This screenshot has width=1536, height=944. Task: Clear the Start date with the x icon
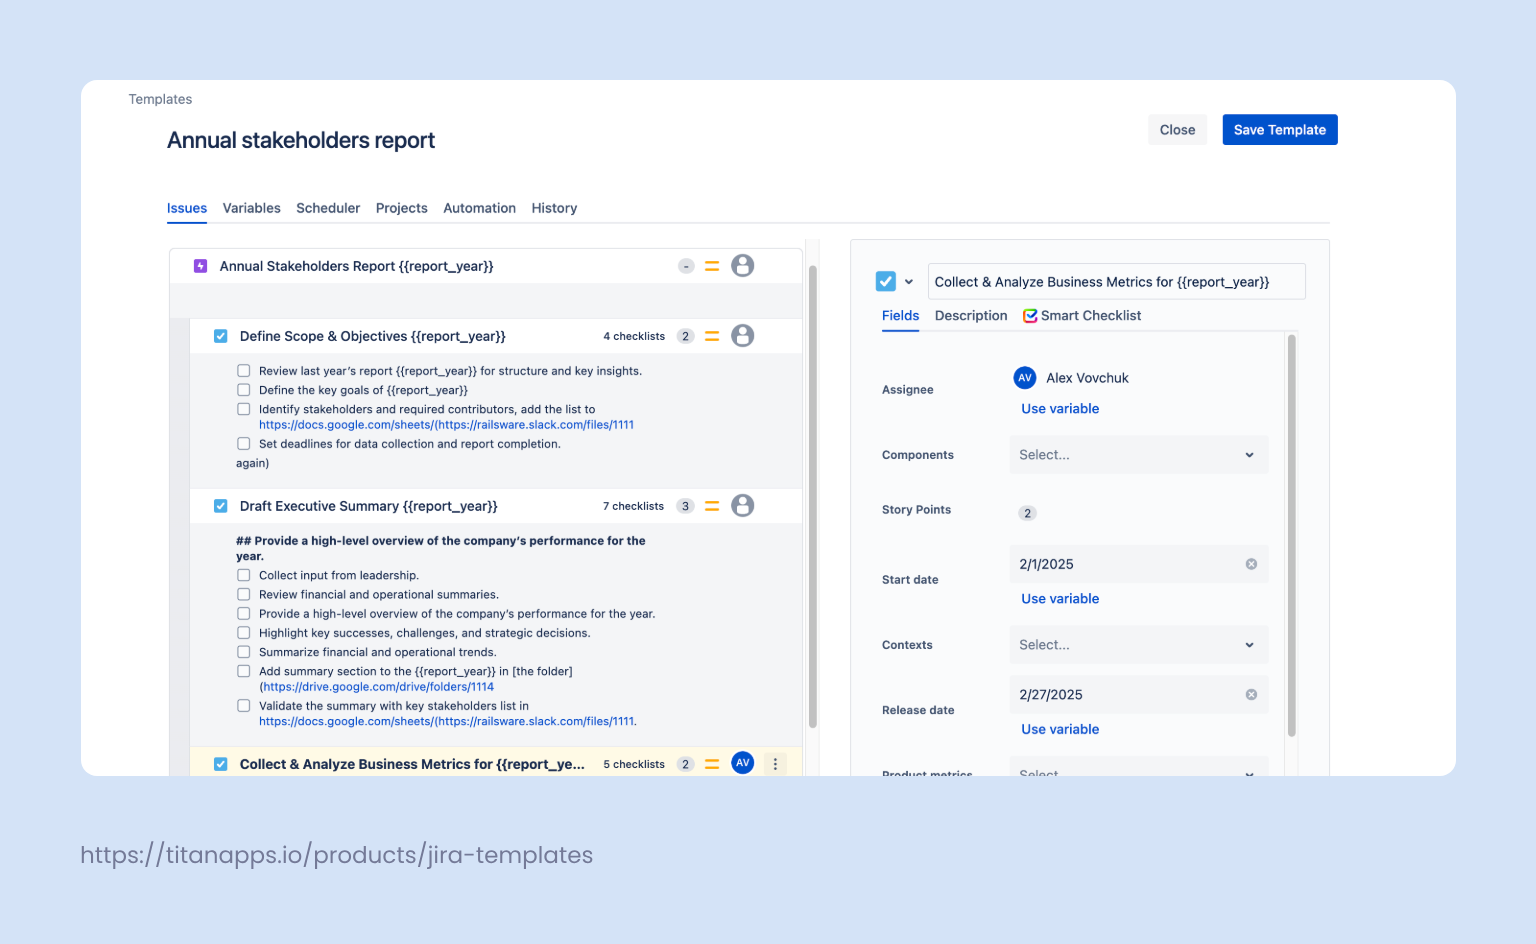[x=1251, y=563]
